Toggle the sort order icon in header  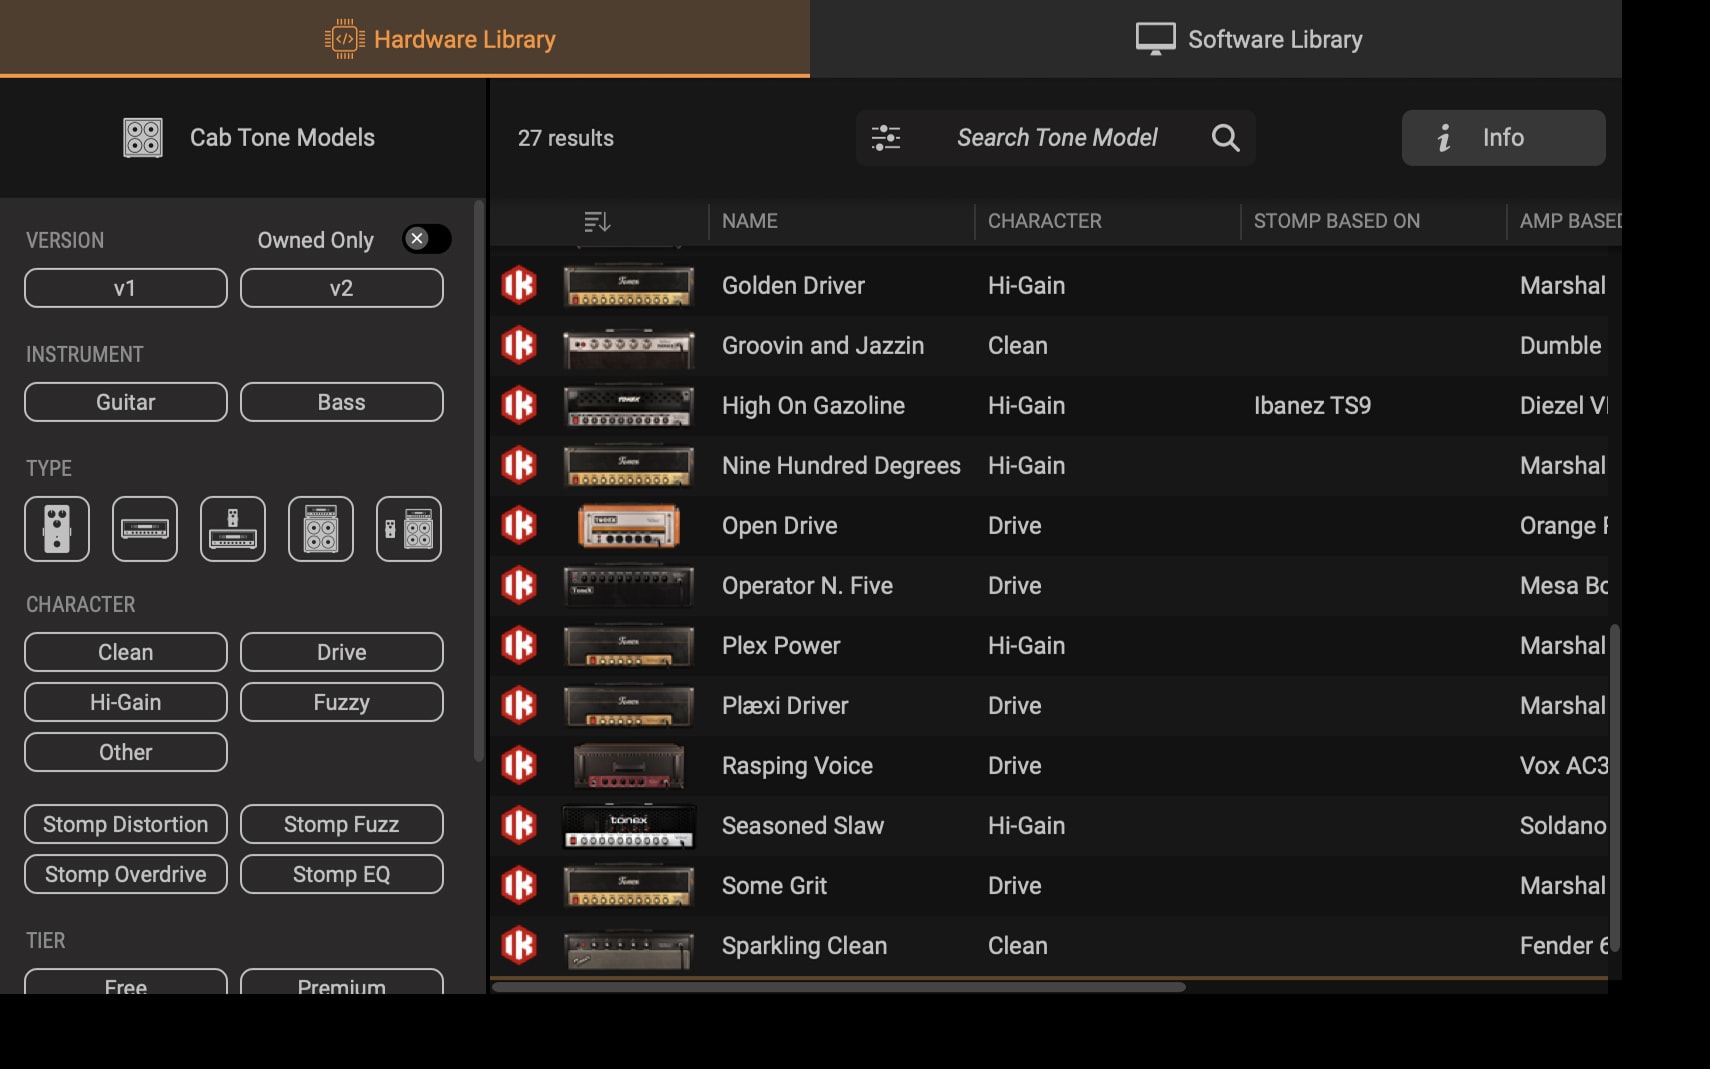pos(597,221)
